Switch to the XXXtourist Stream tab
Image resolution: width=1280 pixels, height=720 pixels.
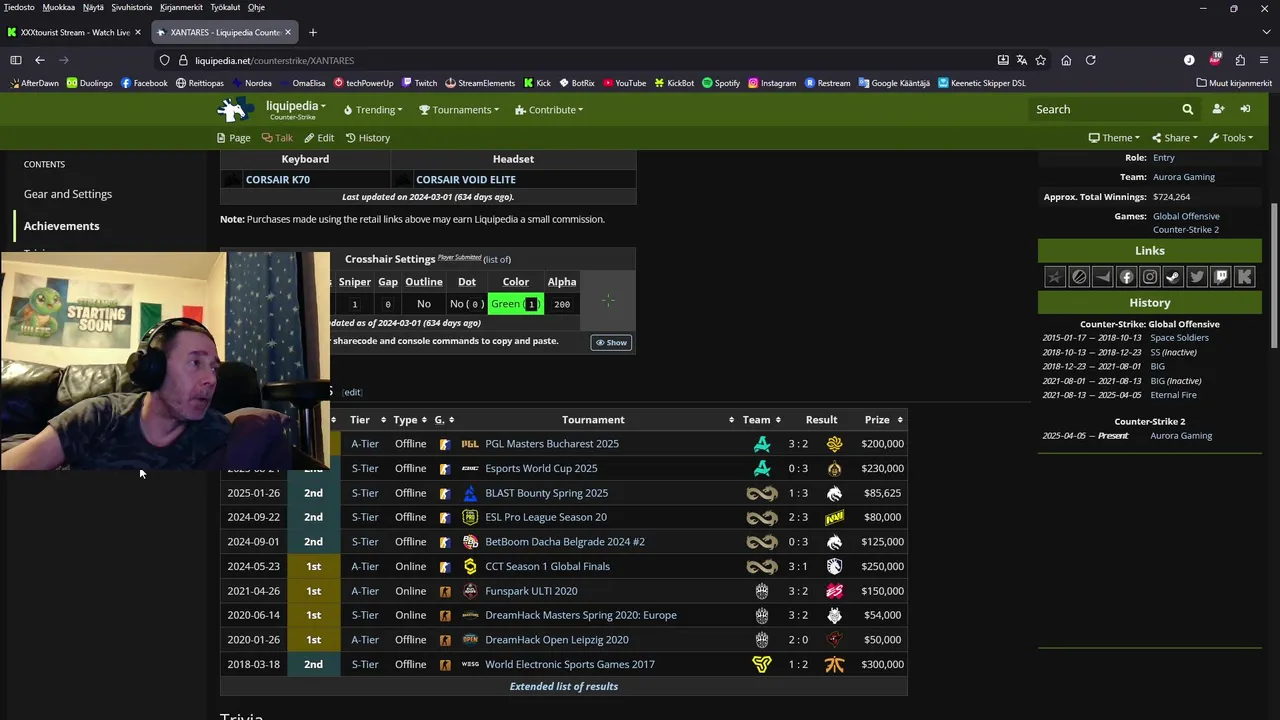[x=74, y=32]
